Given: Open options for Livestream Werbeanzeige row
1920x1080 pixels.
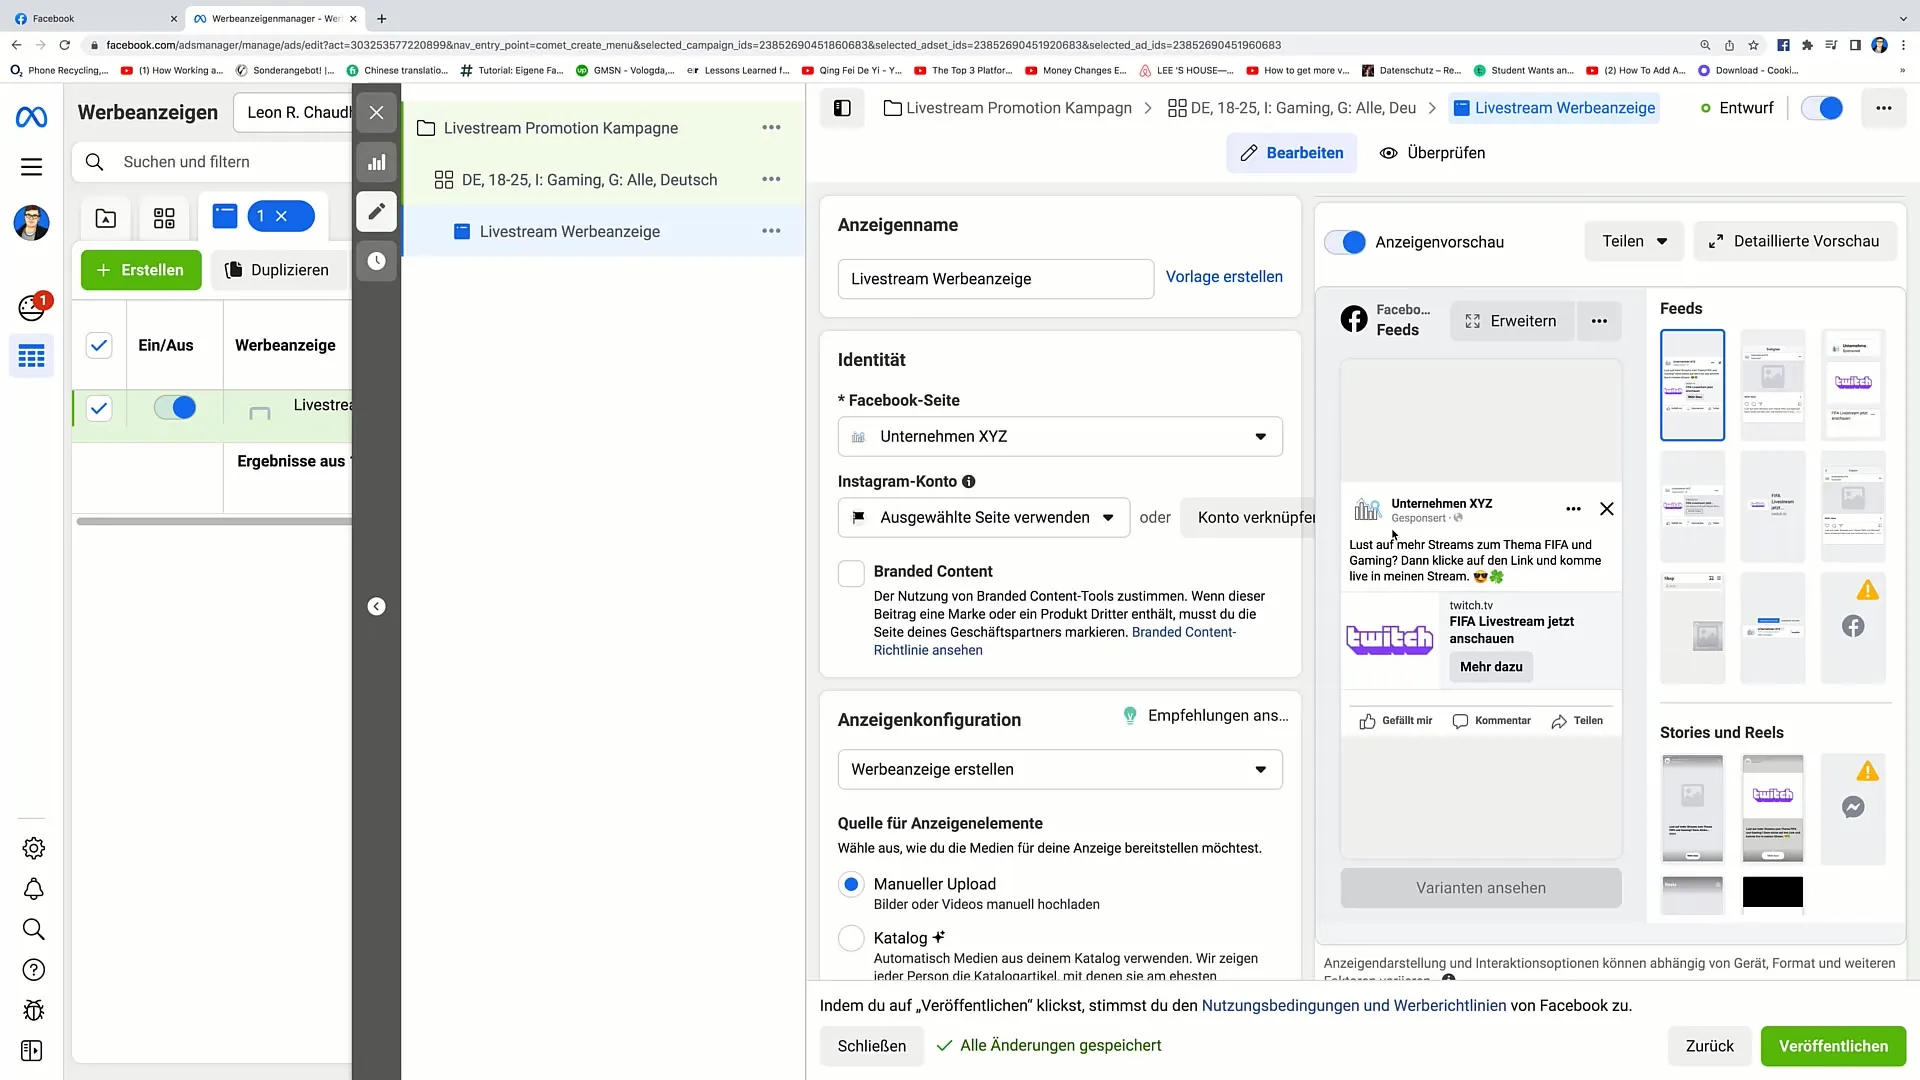Looking at the screenshot, I should [771, 231].
